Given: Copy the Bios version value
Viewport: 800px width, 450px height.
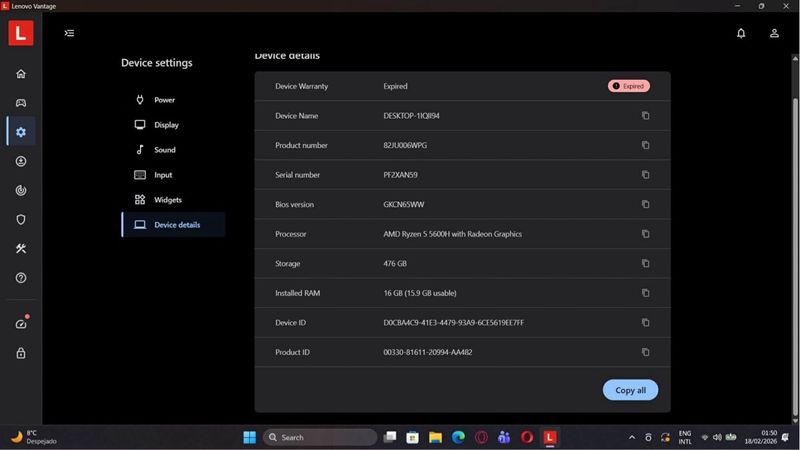Looking at the screenshot, I should click(645, 205).
